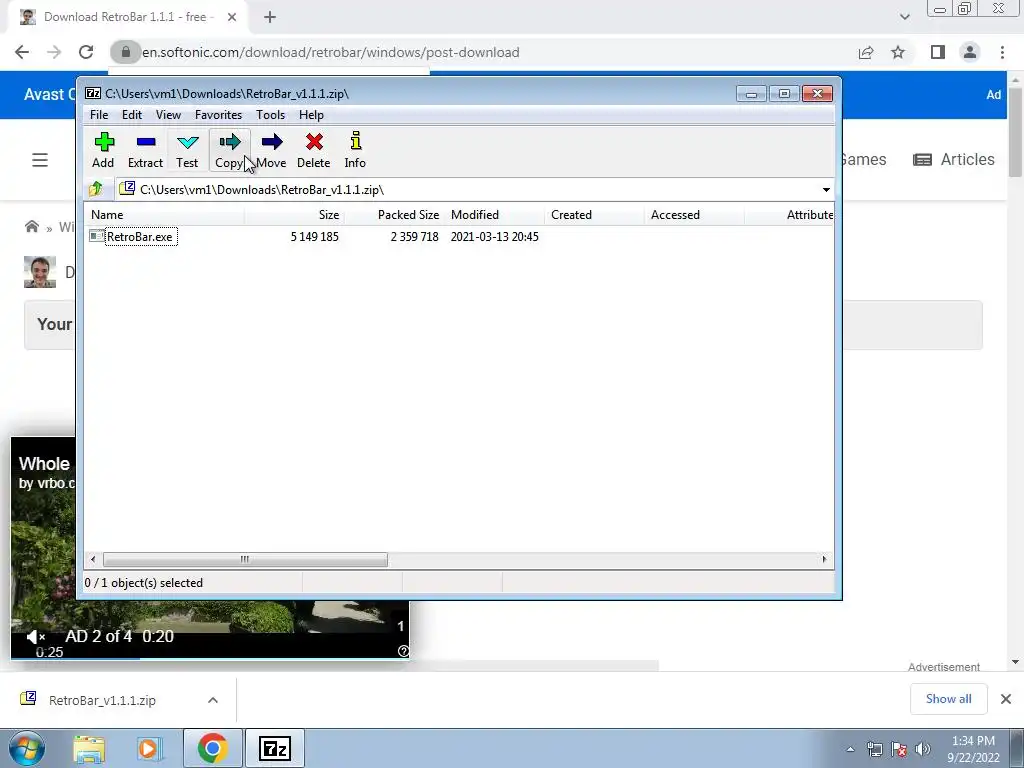Open Chrome three-dot menu

tap(1002, 52)
